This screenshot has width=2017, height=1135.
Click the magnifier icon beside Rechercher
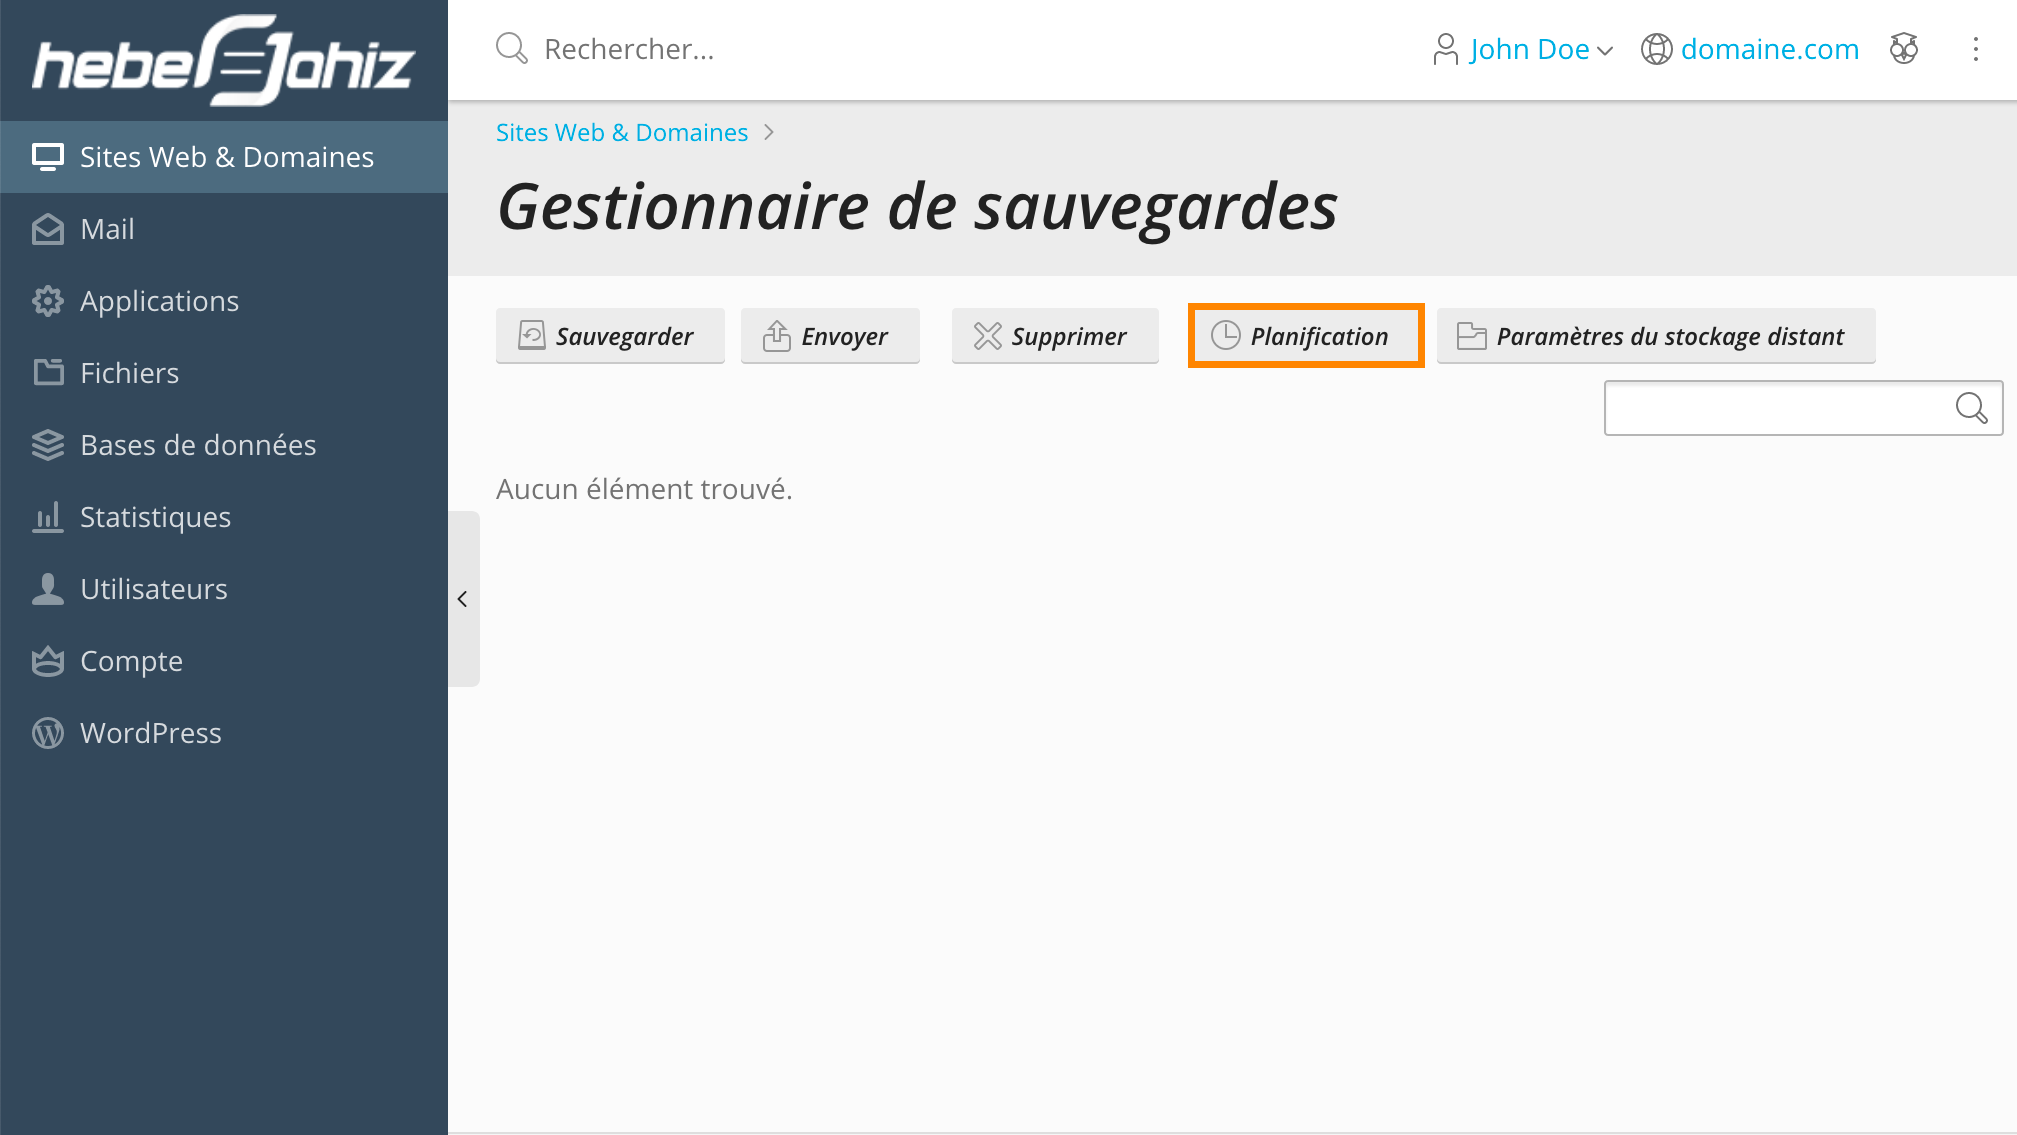click(511, 48)
